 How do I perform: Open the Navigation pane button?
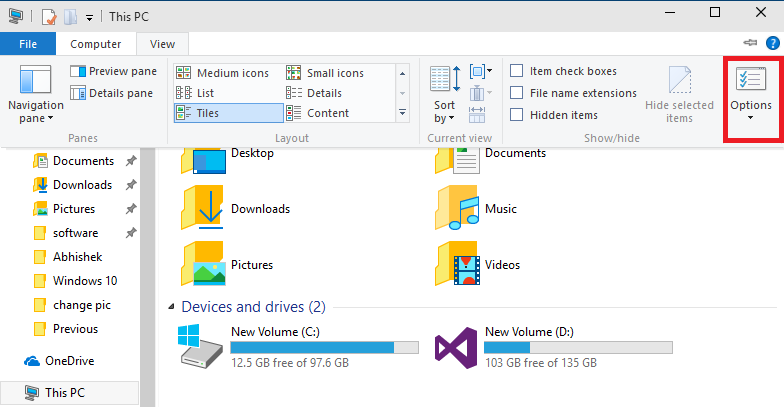[35, 97]
